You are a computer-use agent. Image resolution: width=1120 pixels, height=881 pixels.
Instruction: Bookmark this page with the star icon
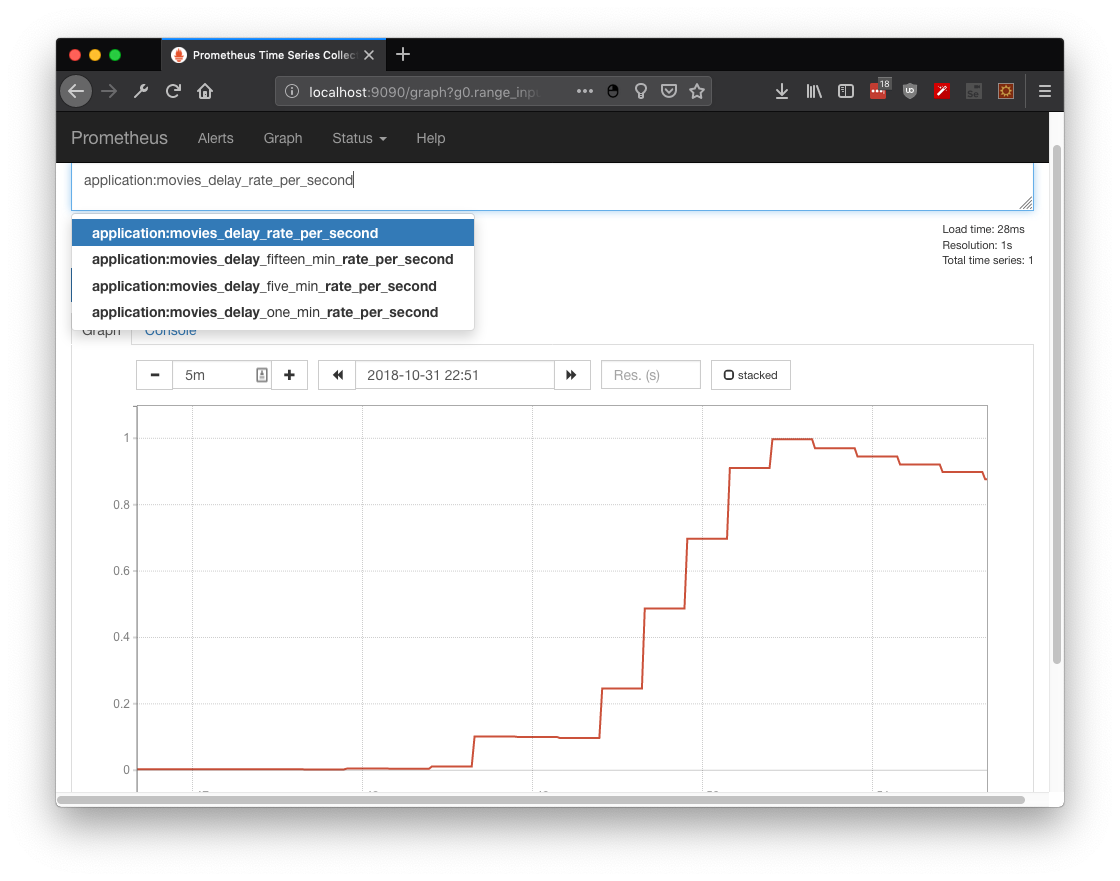697,91
